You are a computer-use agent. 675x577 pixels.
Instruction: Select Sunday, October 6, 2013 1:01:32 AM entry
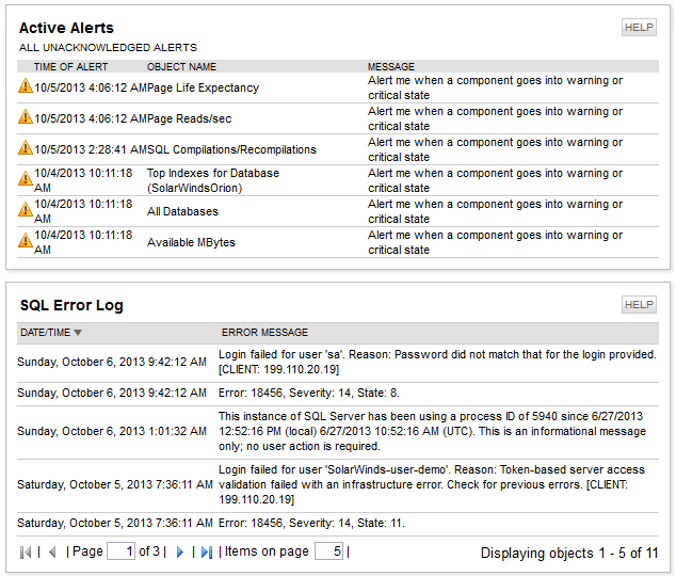pos(112,431)
